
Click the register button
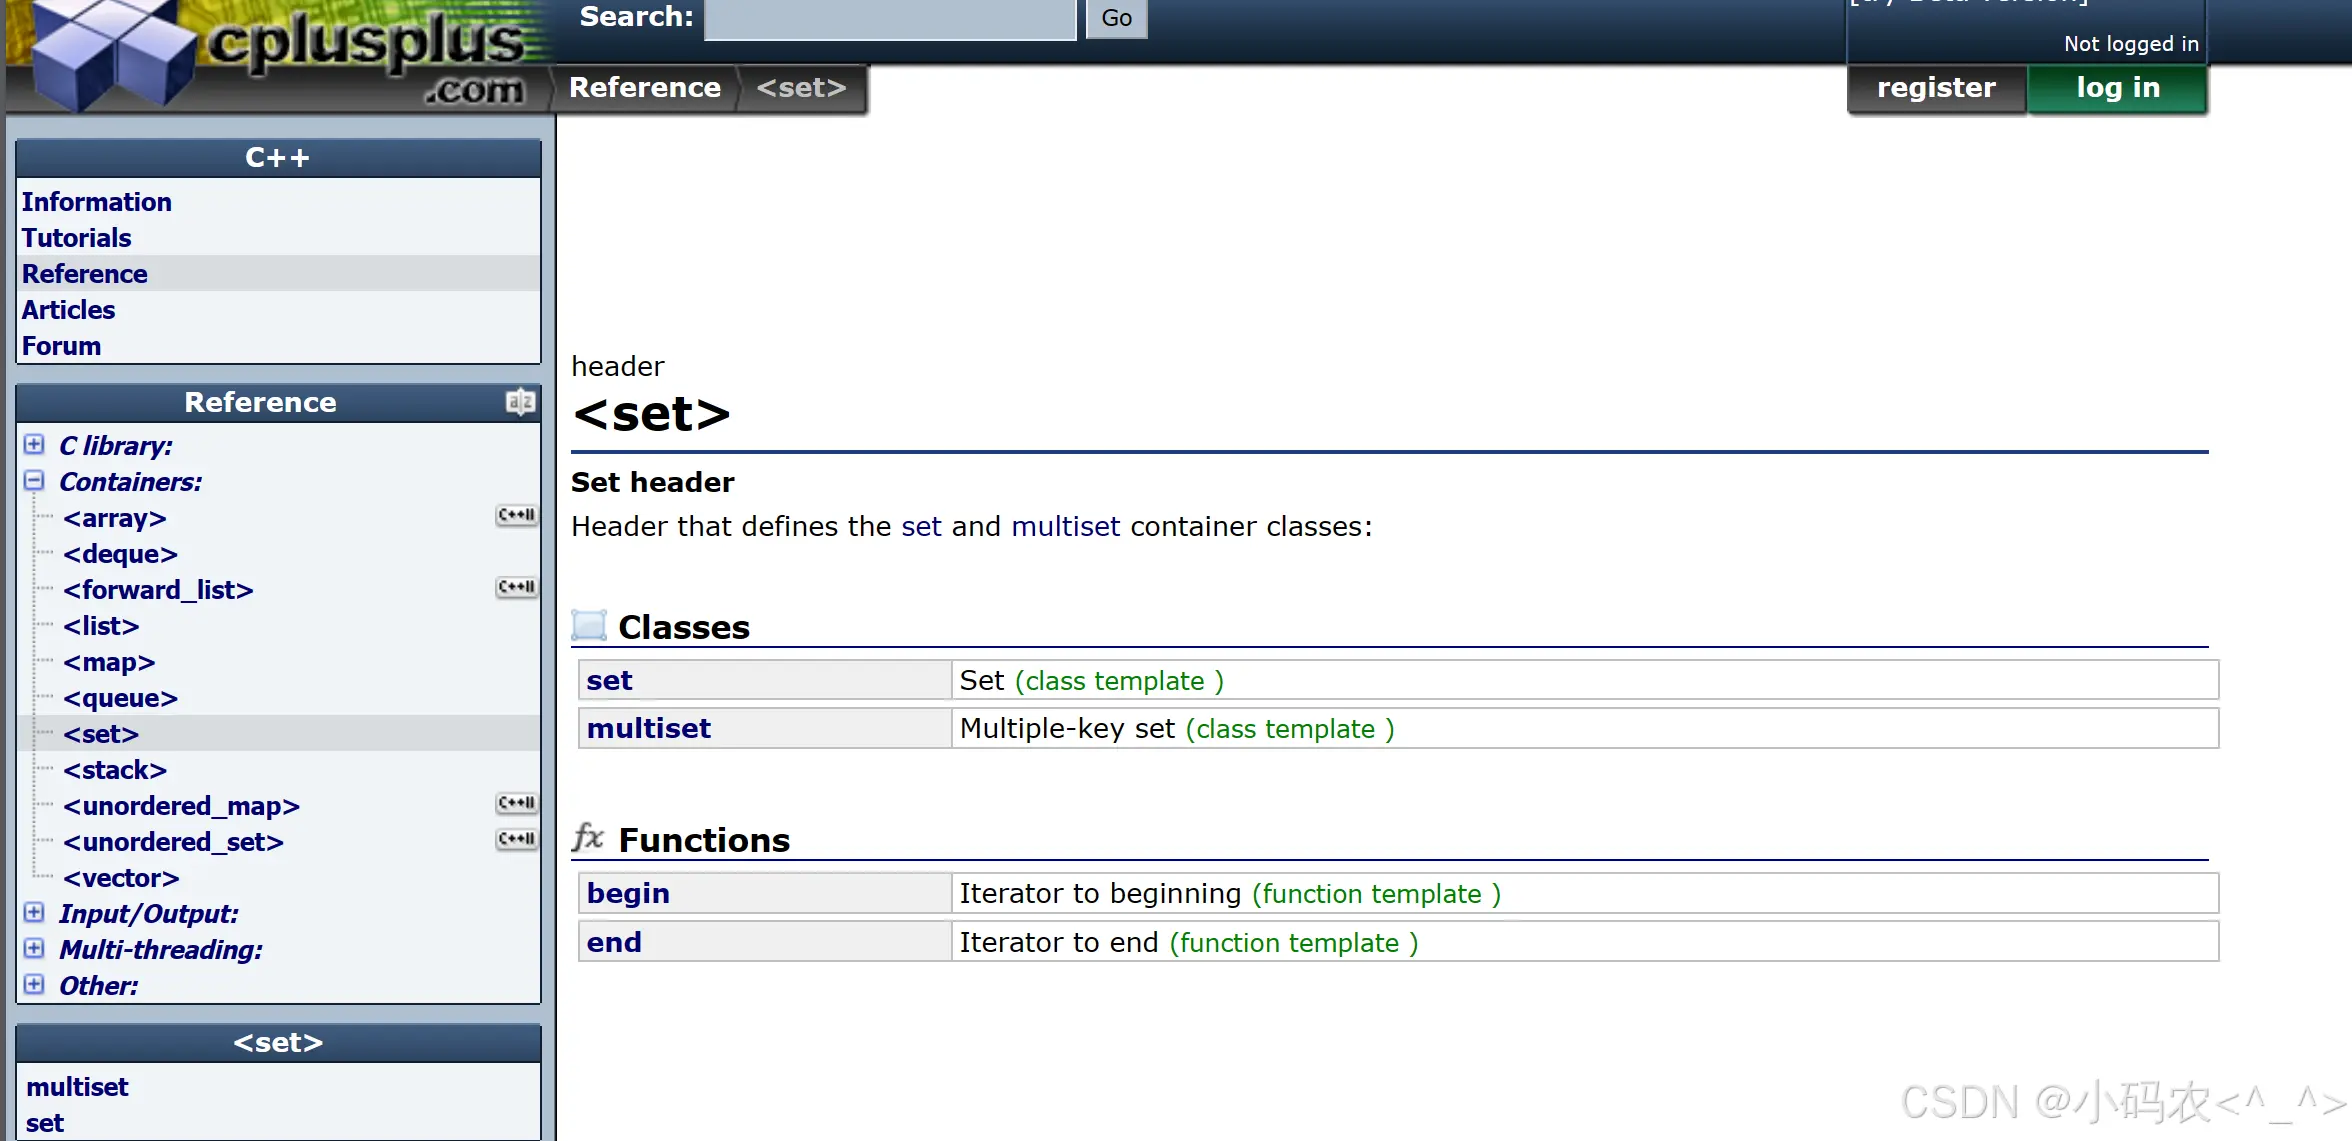coord(1936,85)
